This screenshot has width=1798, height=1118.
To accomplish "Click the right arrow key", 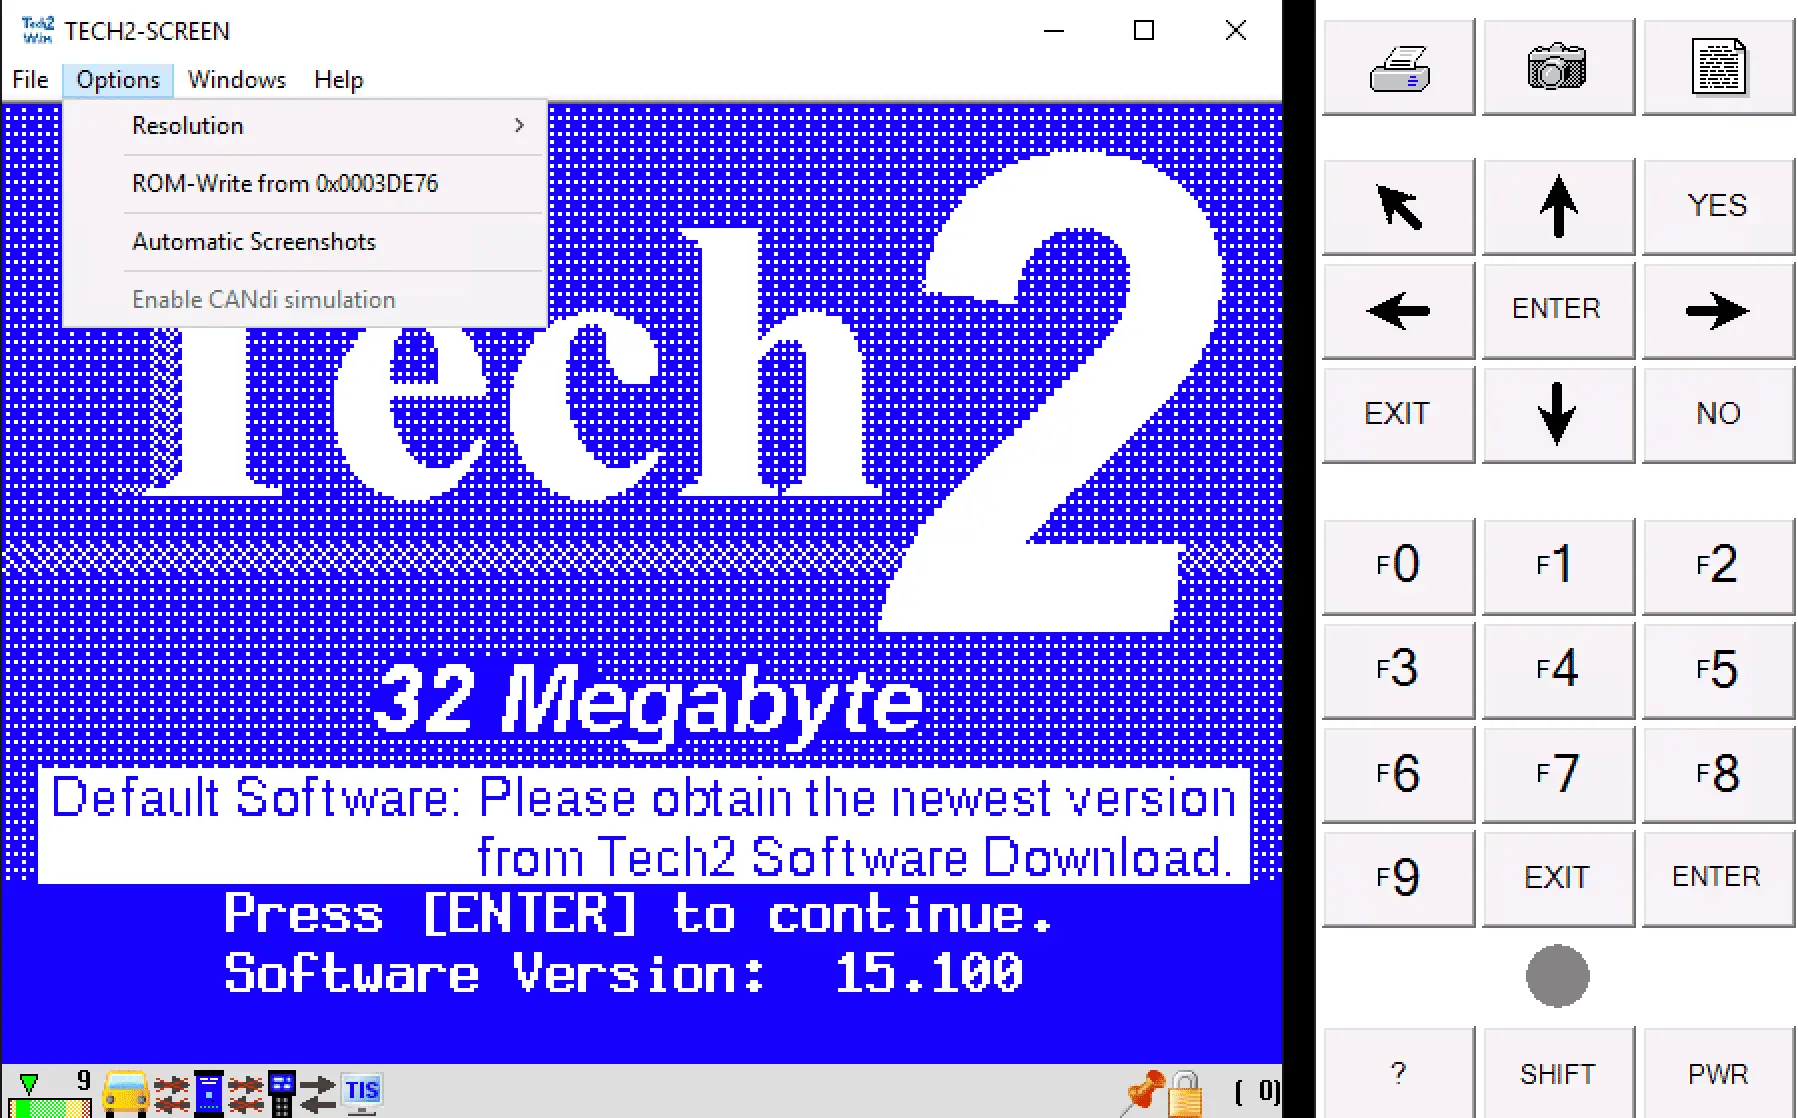I will tap(1718, 310).
